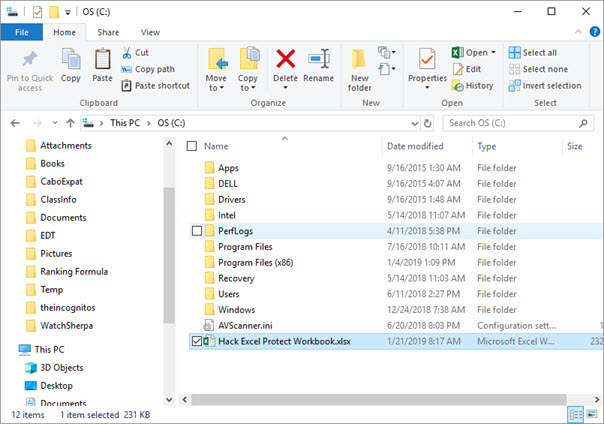This screenshot has width=604, height=424.
Task: Click the Properties checkmark icon
Action: 427,59
